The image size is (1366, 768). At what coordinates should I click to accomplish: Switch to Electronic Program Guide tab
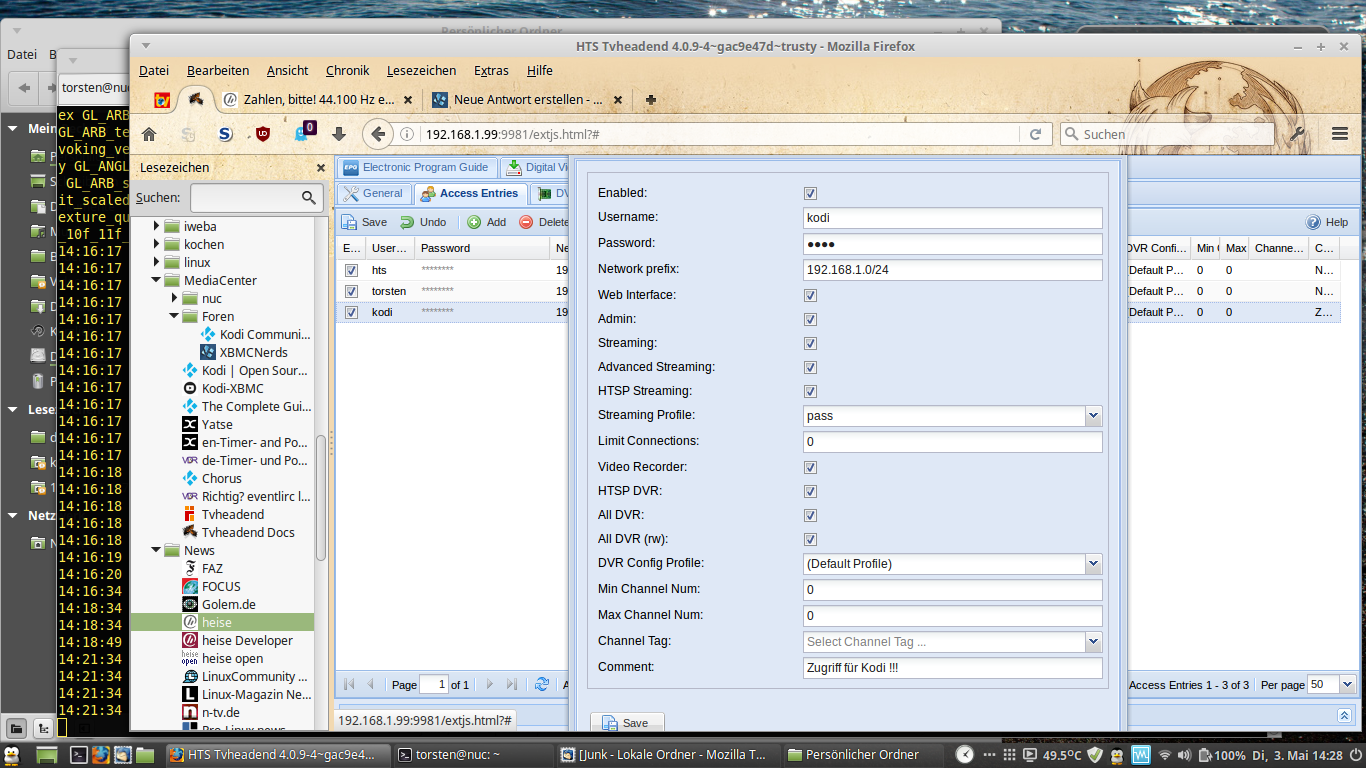pos(416,167)
